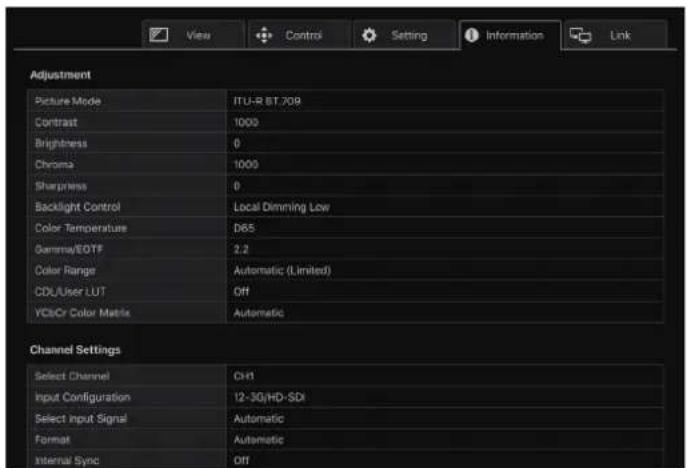Click the 12-3G/HD-SDI value
Image resolution: width=687 pixels, height=468 pixels.
pos(269,397)
